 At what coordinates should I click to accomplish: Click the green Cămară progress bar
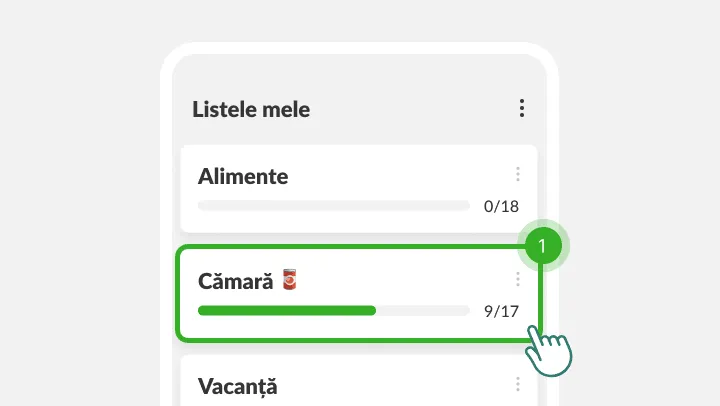coord(287,311)
